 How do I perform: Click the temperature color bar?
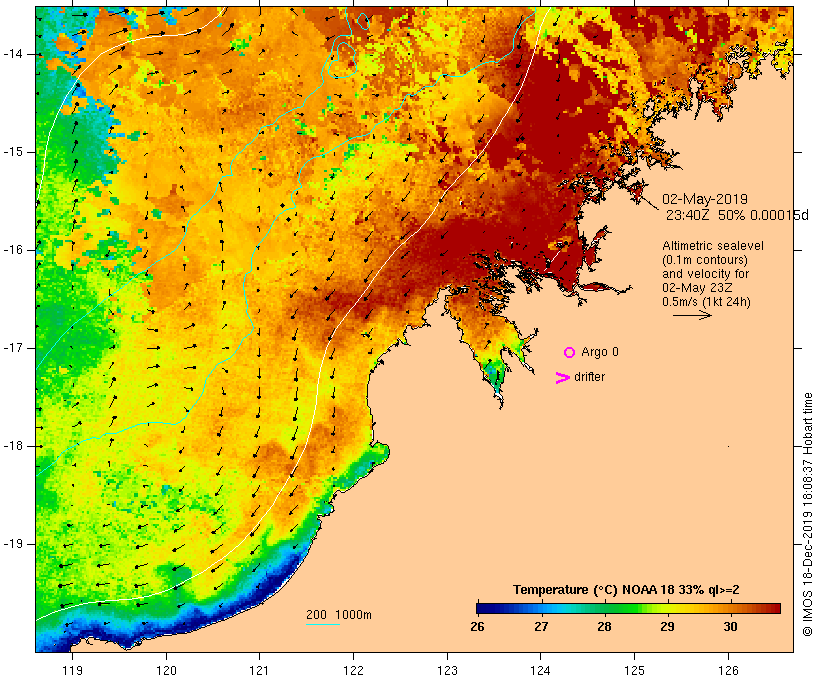pos(629,608)
